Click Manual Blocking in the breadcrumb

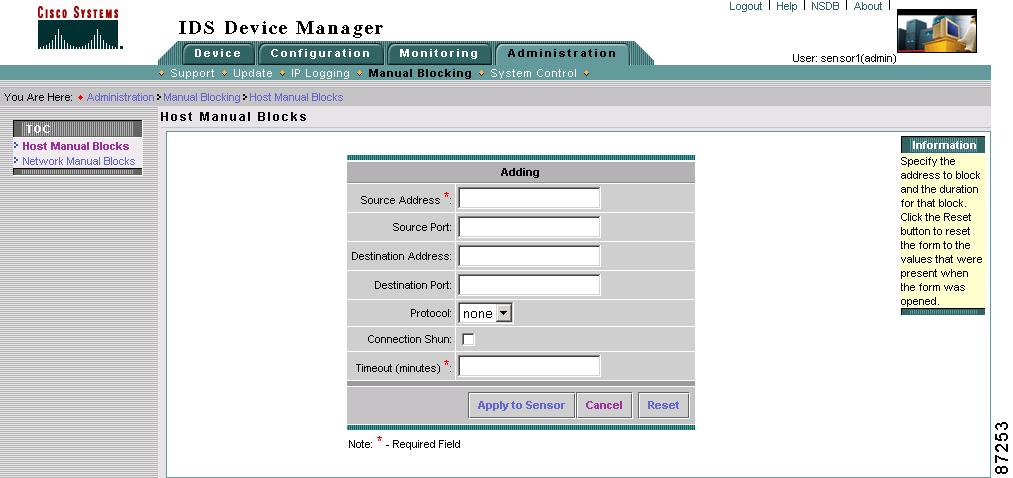pyautogui.click(x=202, y=97)
